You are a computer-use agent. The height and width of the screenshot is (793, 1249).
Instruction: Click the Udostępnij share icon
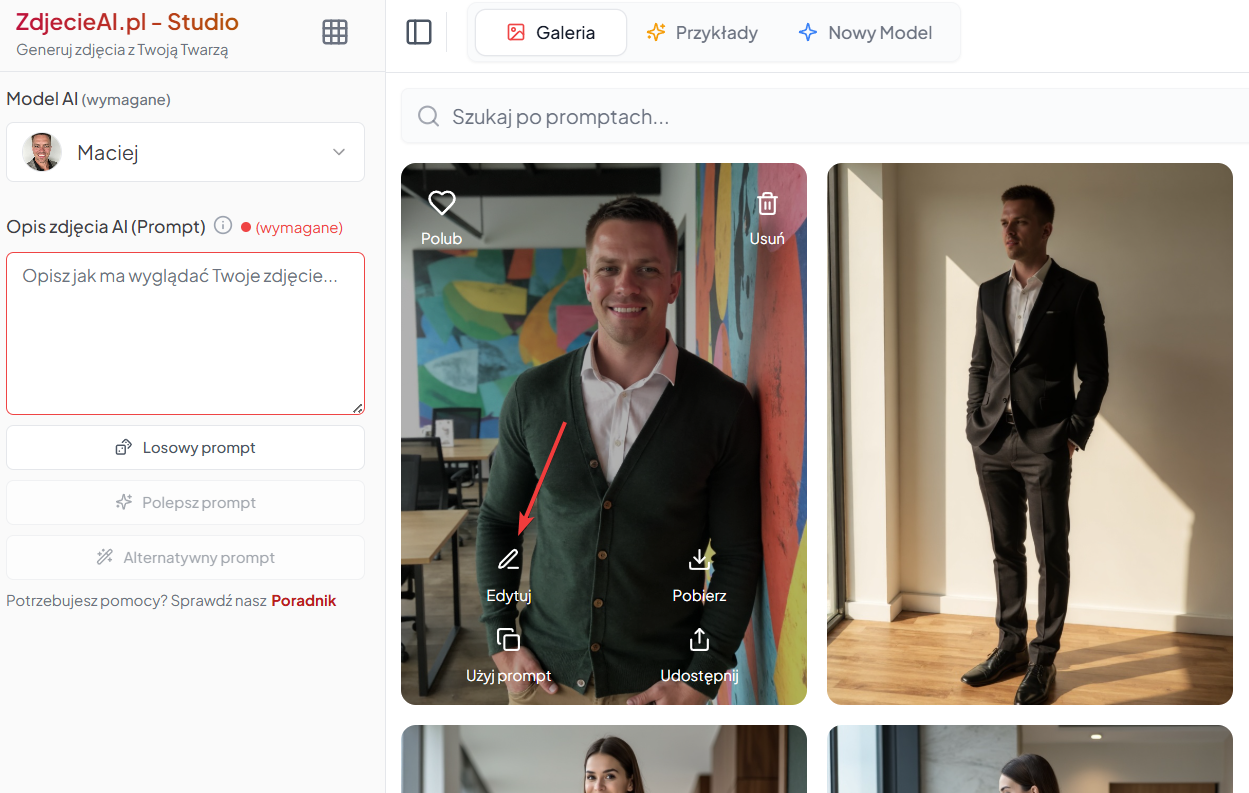point(699,640)
